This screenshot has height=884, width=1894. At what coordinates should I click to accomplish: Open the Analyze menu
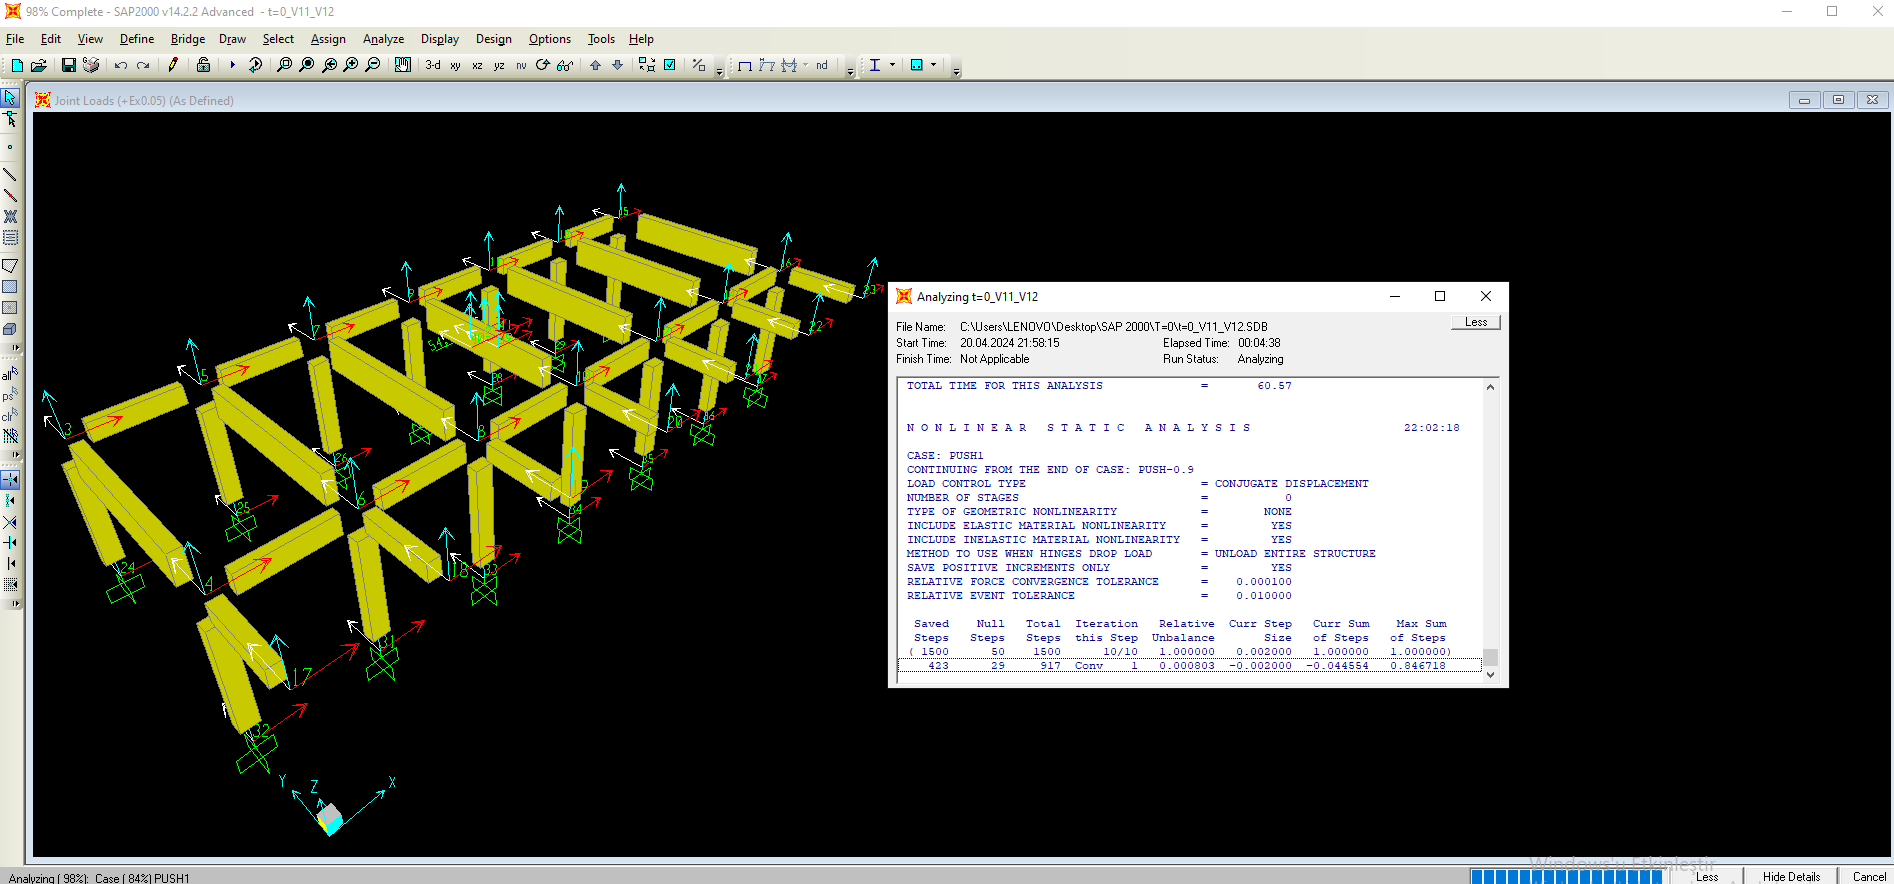point(383,39)
